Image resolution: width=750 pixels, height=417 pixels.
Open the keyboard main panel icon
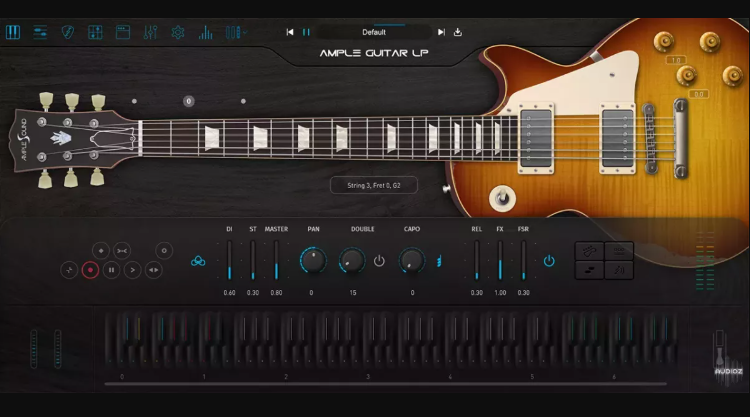click(x=13, y=32)
